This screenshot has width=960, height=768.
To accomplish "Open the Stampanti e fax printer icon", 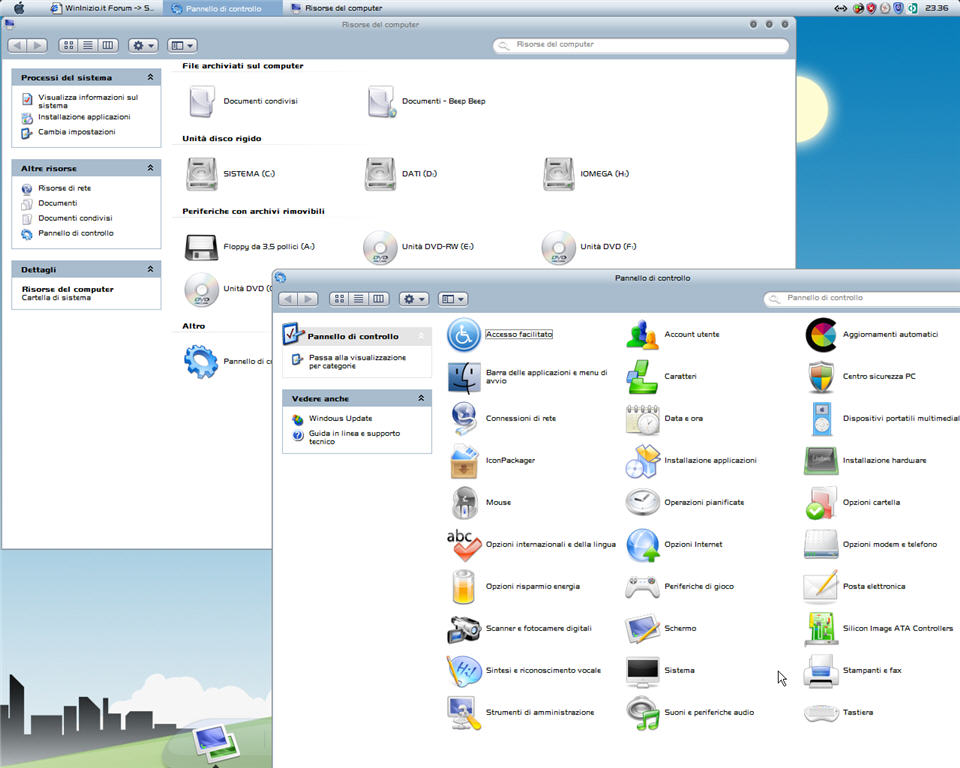I will click(820, 670).
